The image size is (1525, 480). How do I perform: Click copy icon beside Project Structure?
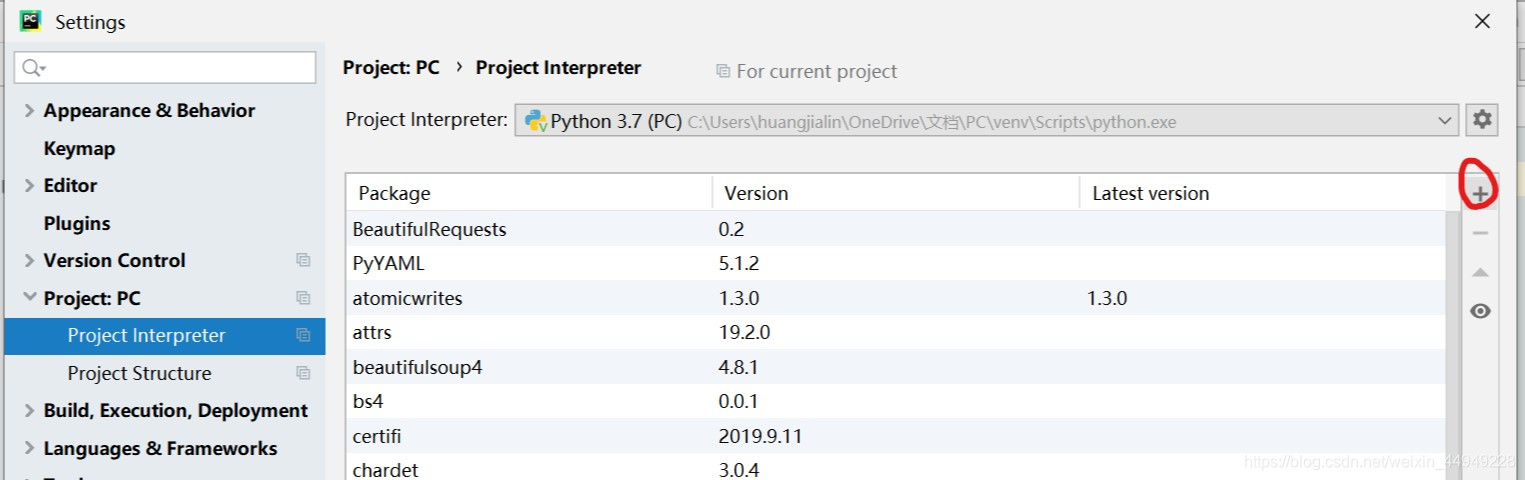pyautogui.click(x=303, y=373)
